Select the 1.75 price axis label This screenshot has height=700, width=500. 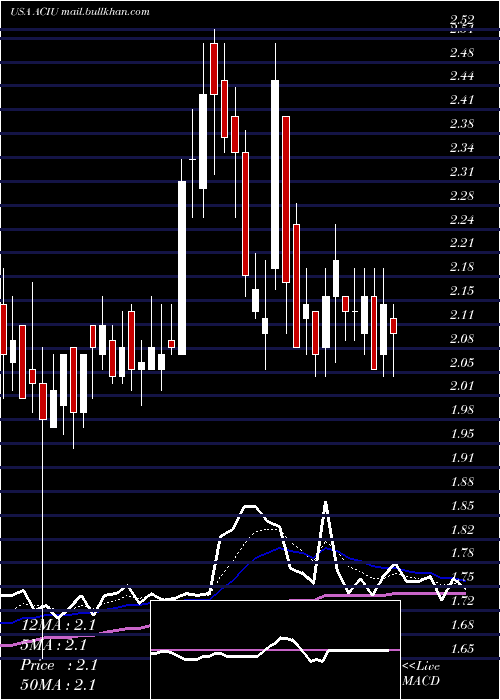(461, 576)
